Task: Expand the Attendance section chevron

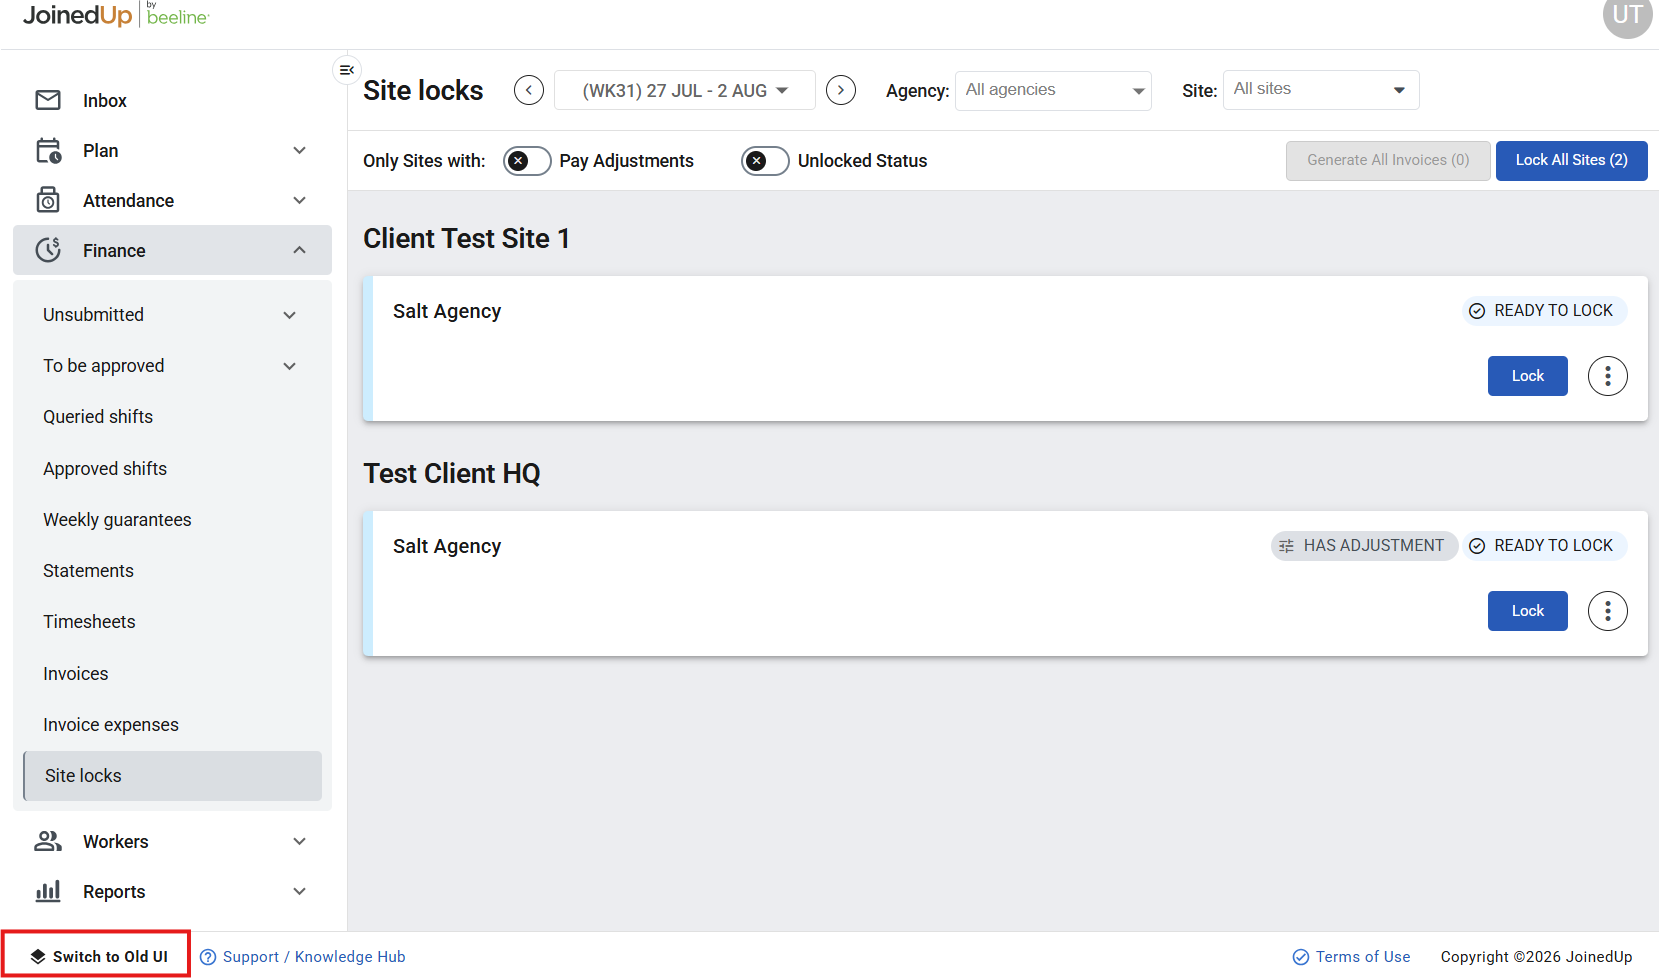Action: (x=300, y=200)
